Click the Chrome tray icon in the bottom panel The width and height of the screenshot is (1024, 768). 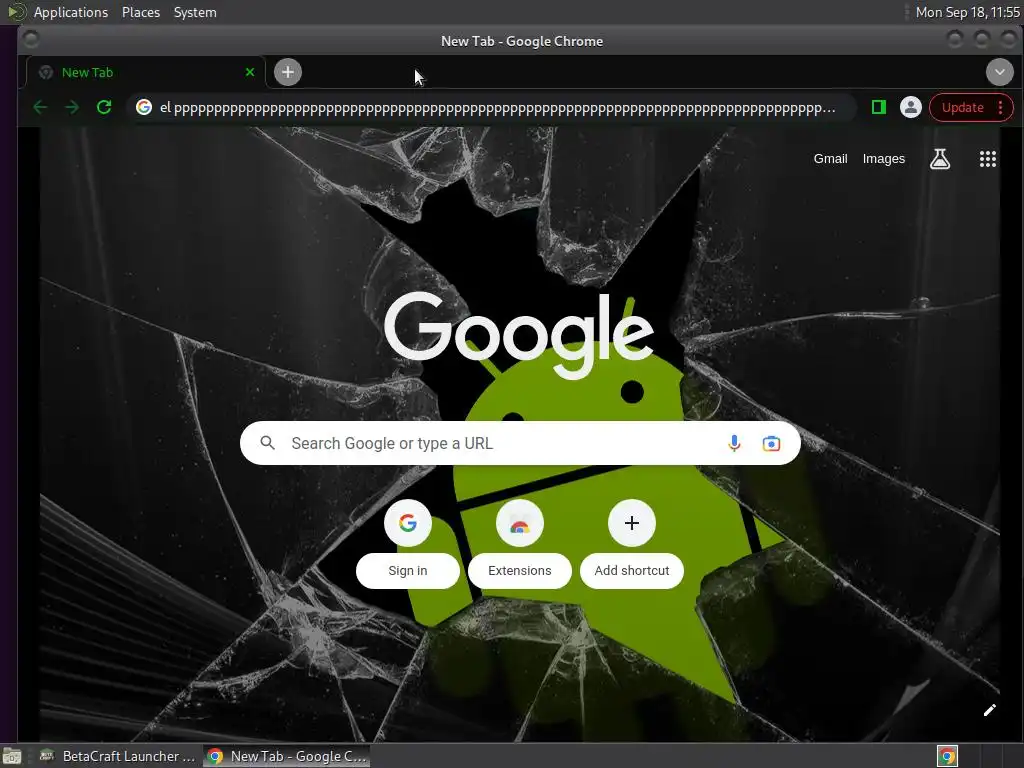(x=947, y=756)
